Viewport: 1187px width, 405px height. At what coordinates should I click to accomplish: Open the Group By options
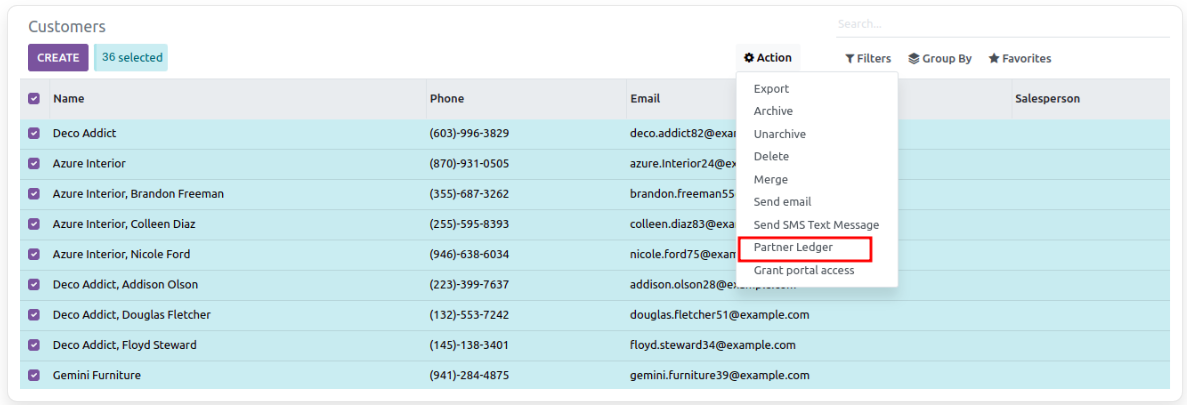[x=939, y=59]
